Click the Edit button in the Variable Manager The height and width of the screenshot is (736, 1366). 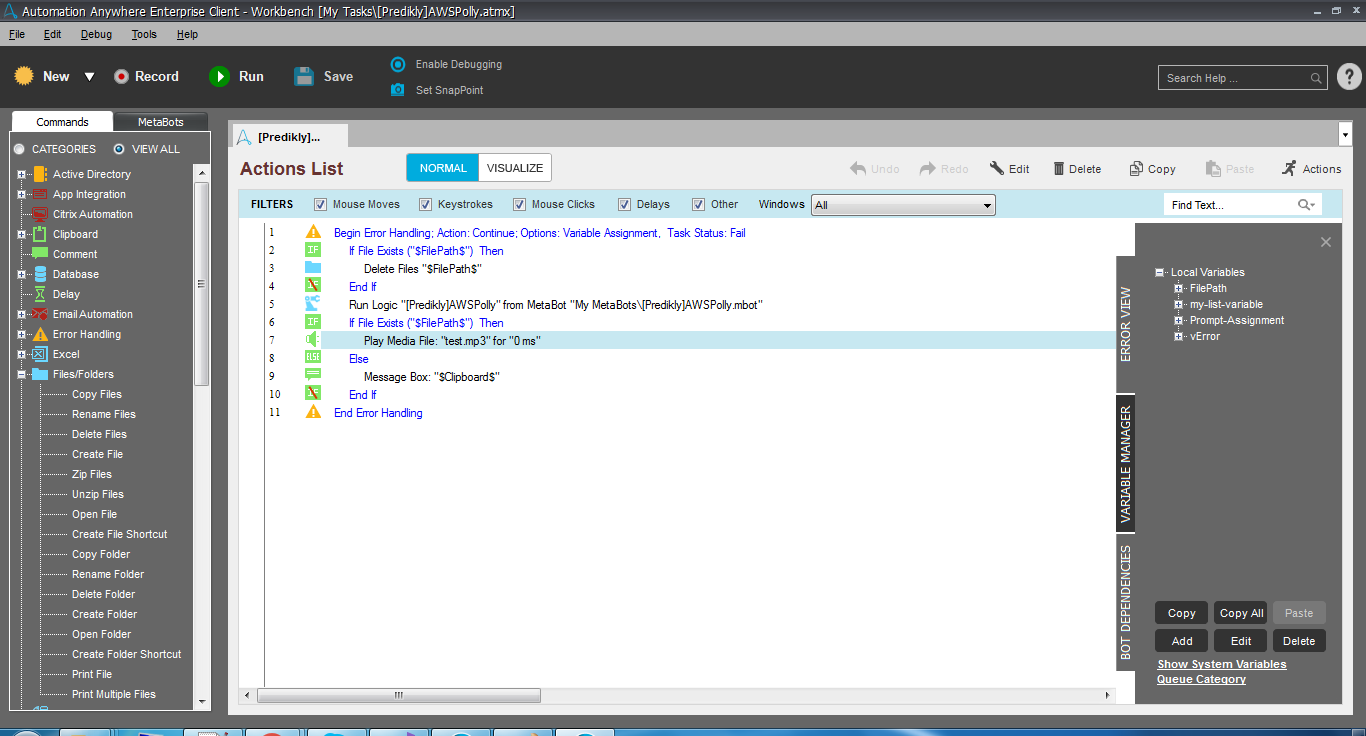[x=1241, y=641]
